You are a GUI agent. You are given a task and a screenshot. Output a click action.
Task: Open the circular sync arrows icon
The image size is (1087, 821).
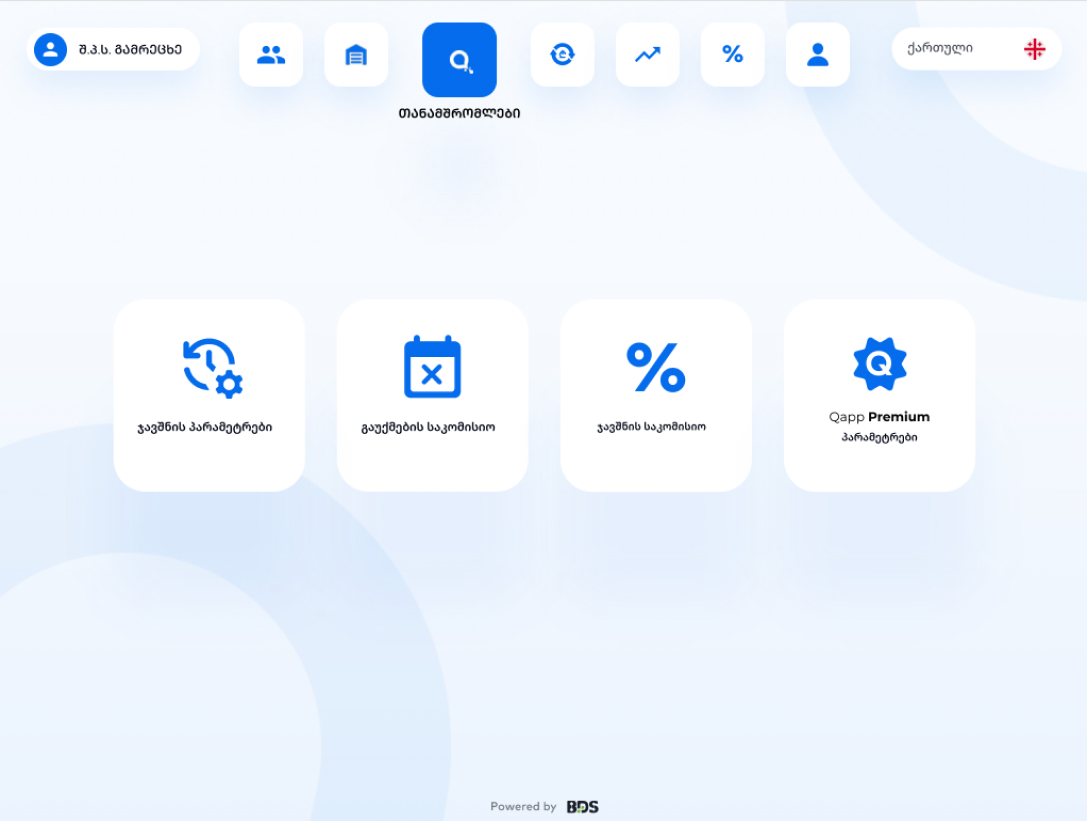pyautogui.click(x=562, y=55)
